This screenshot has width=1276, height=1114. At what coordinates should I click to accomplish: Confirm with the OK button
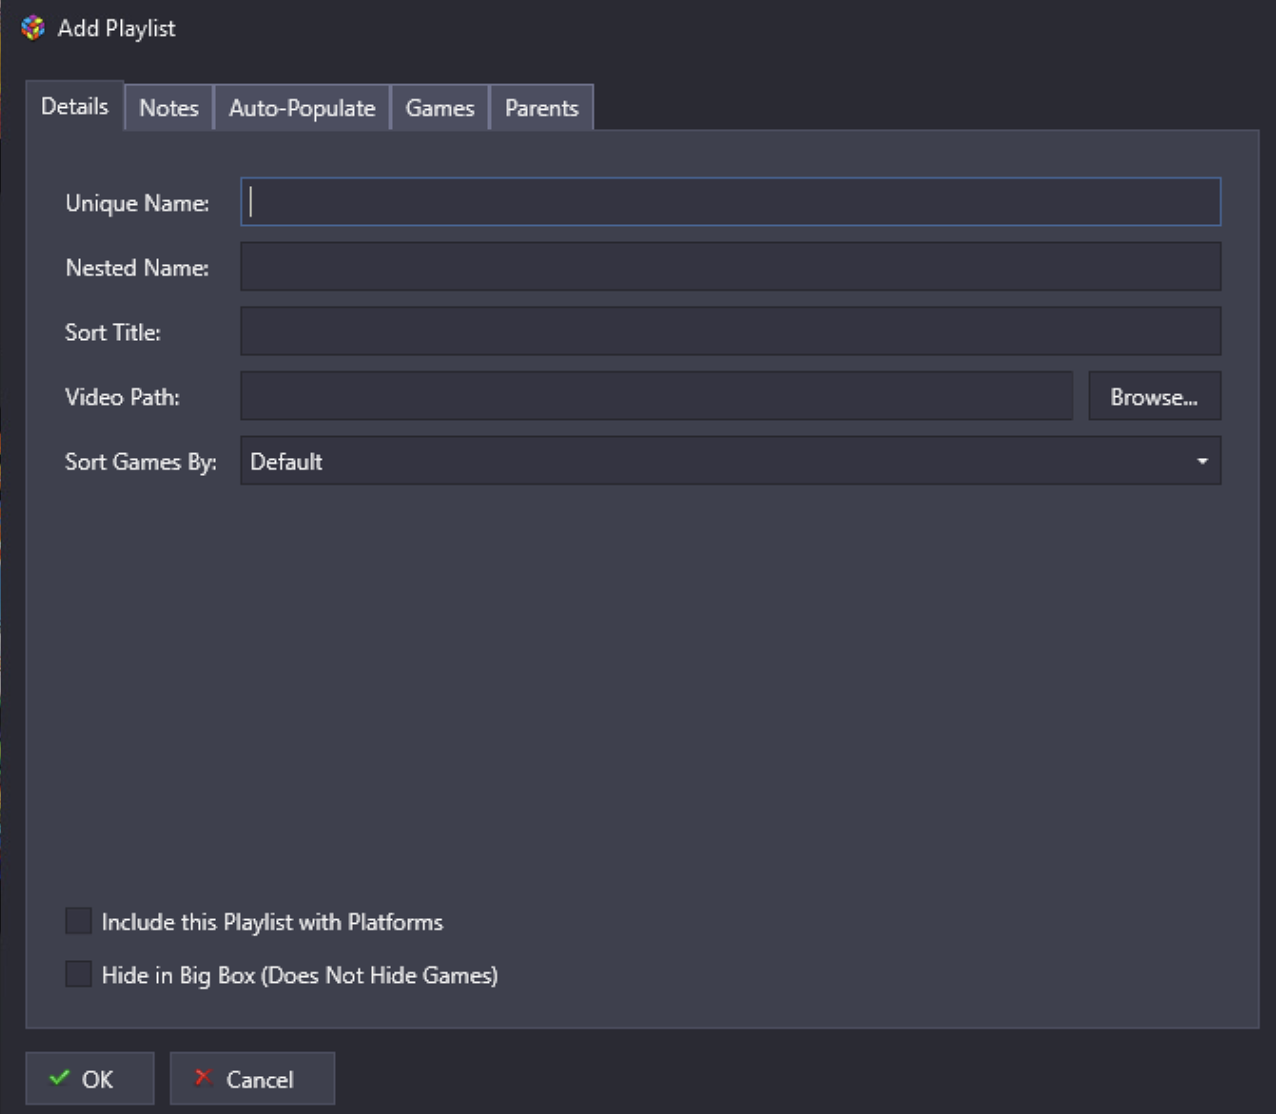90,1078
